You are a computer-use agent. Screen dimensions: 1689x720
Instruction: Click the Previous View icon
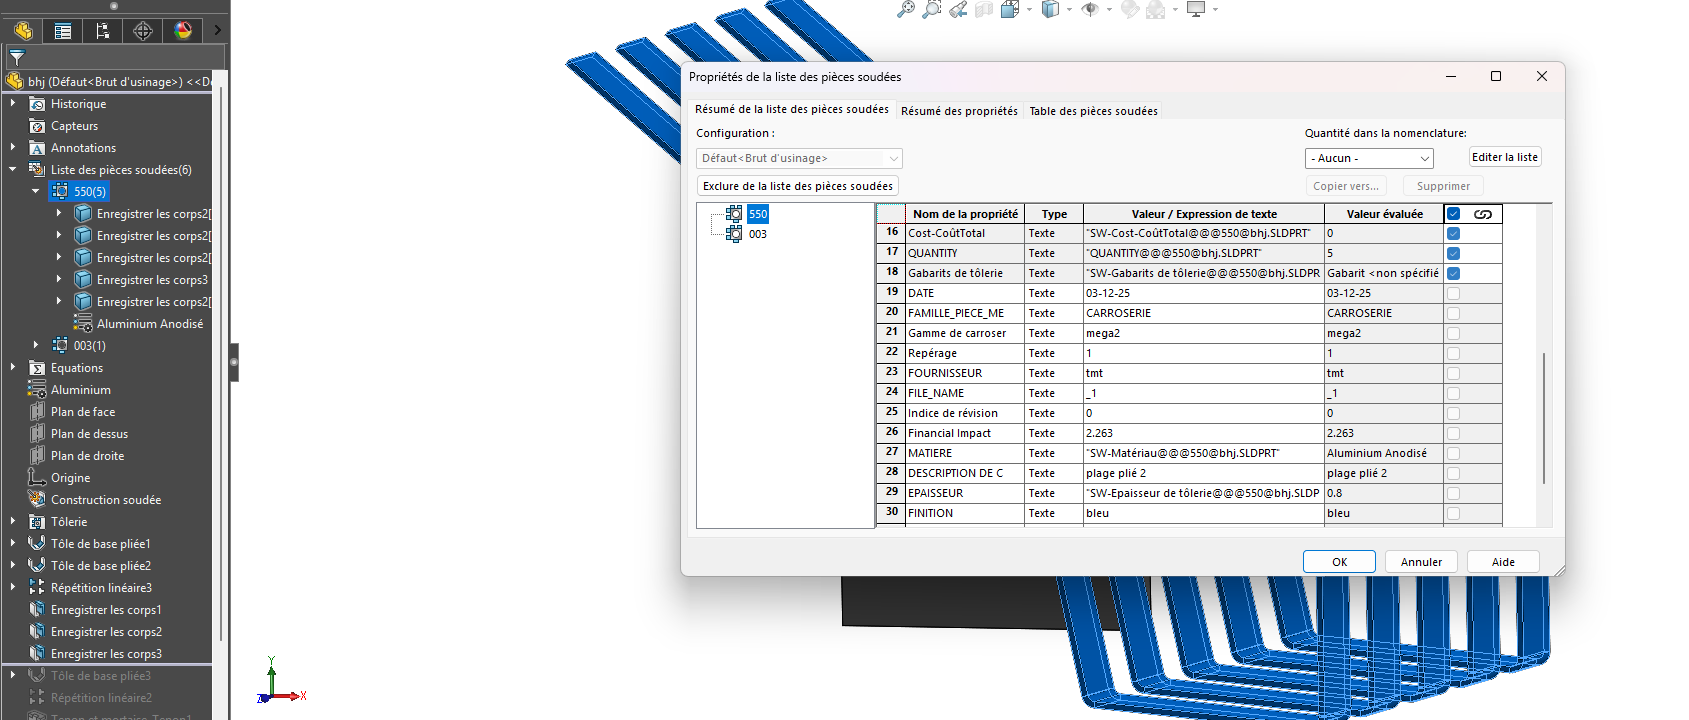click(x=958, y=10)
